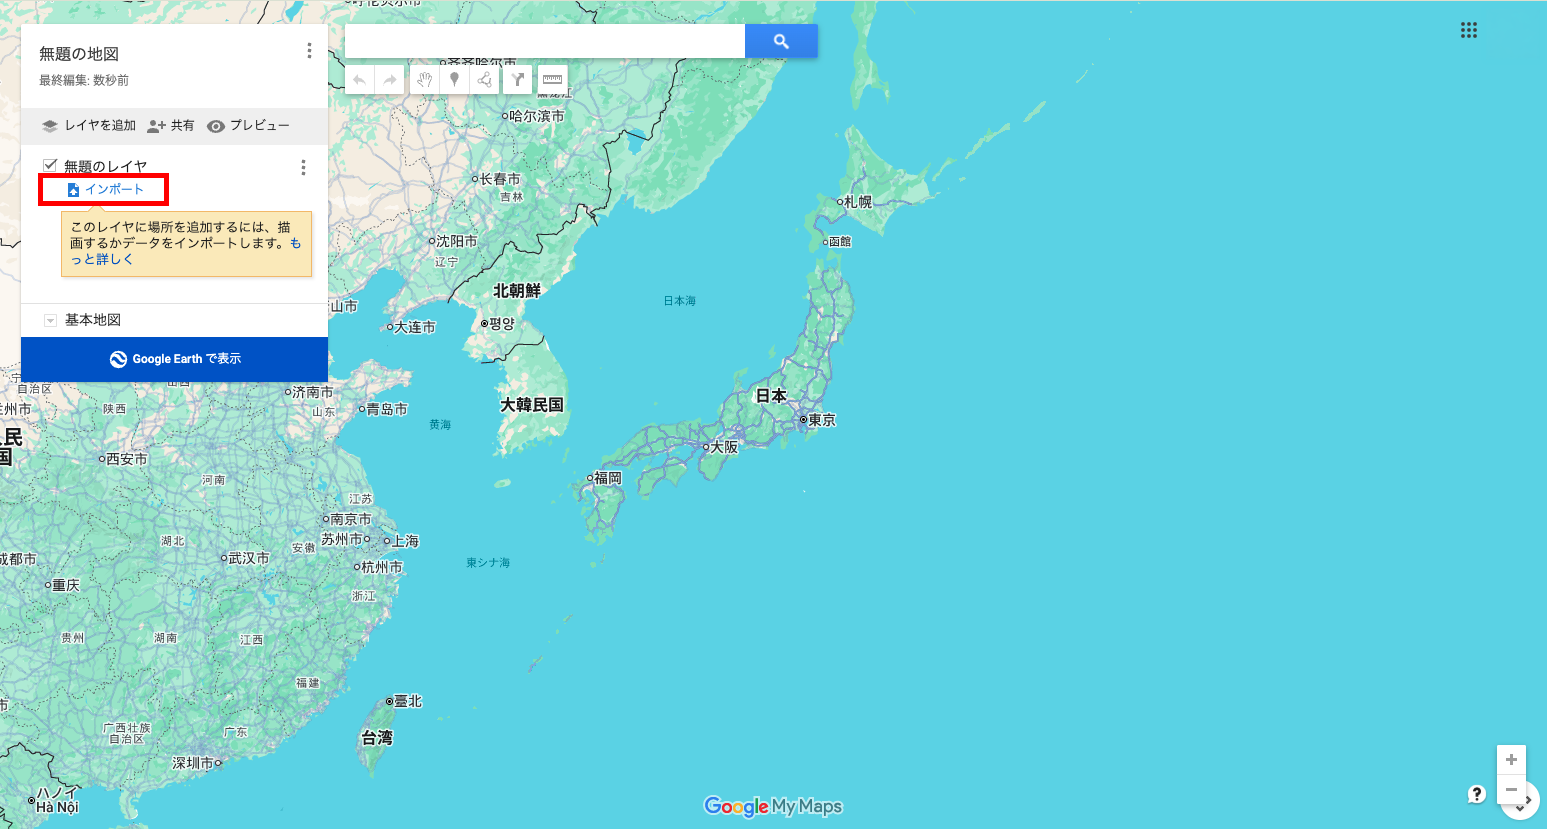Click the redo arrow in toolbar

[390, 80]
